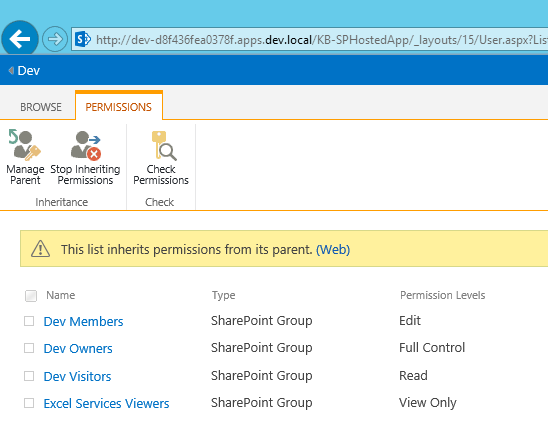Click the SharePoint favicon in address bar
Screen dimensions: 548x441
[x=83, y=39]
